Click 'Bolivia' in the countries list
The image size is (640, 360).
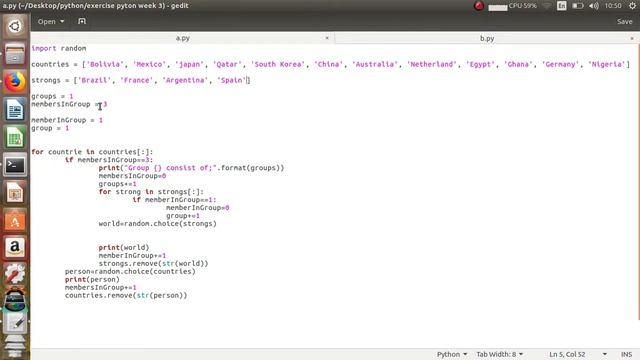point(105,64)
